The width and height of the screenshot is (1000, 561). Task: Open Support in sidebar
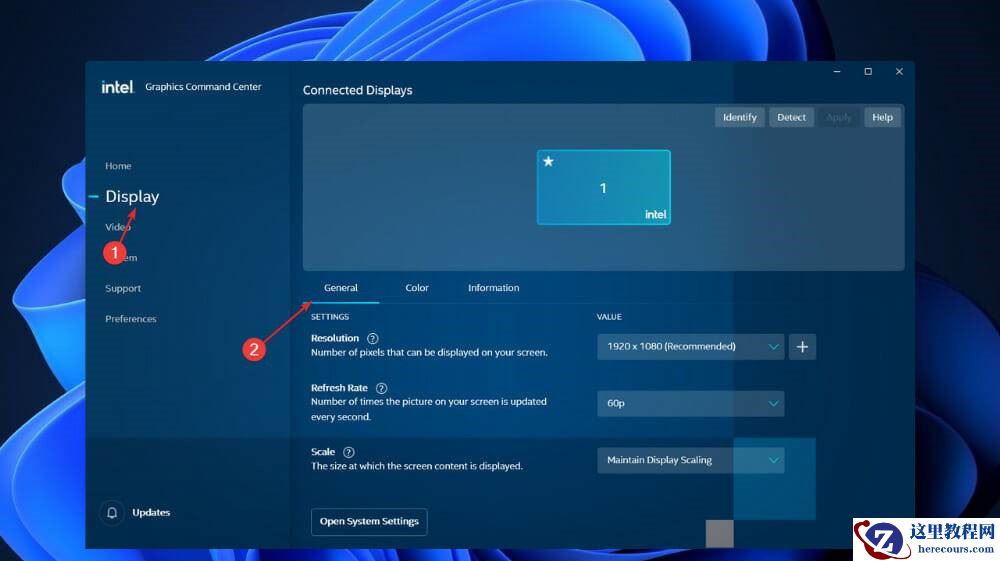[x=123, y=288]
